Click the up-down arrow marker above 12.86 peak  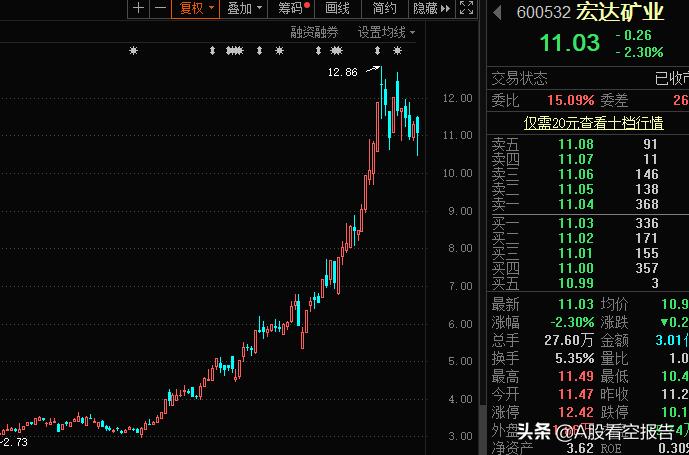click(377, 51)
